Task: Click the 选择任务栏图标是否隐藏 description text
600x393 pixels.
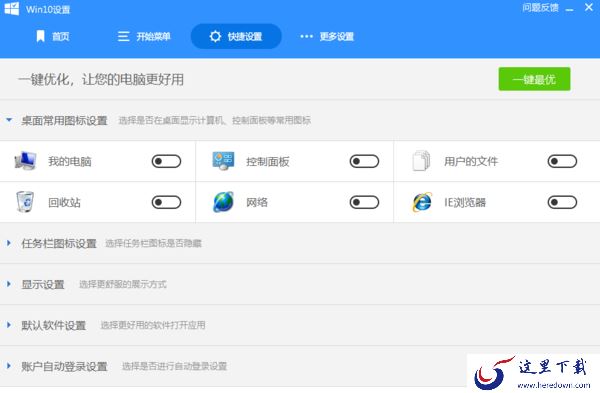Action: [153, 243]
